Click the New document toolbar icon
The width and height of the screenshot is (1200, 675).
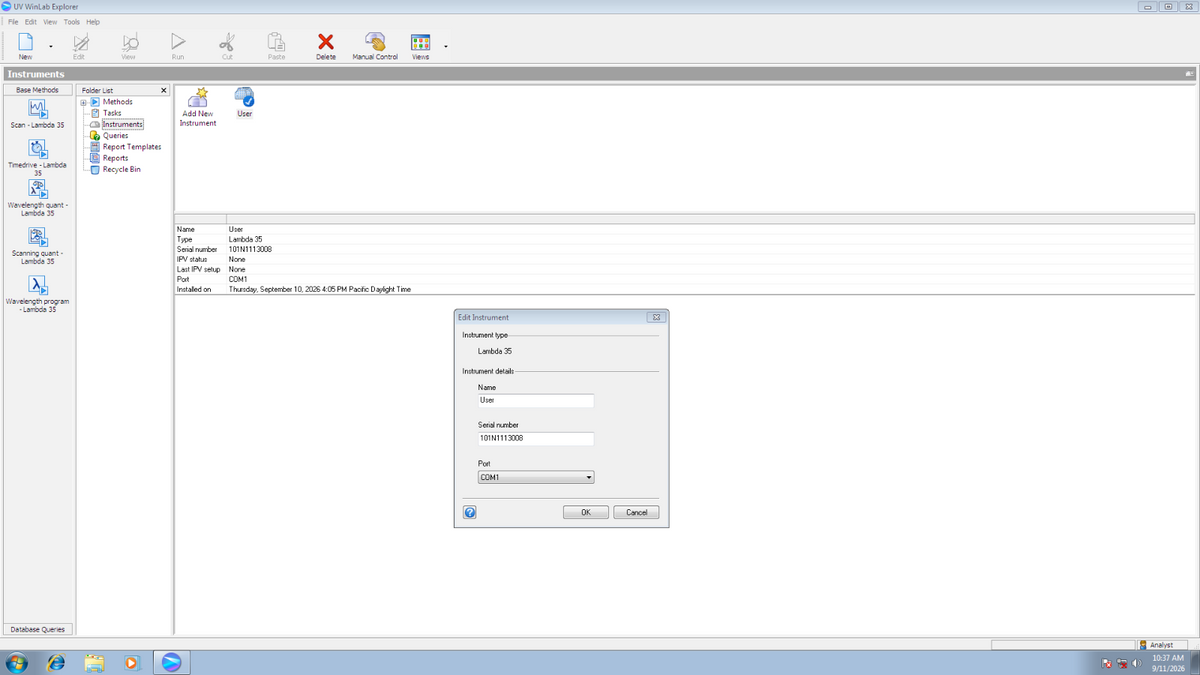25,42
